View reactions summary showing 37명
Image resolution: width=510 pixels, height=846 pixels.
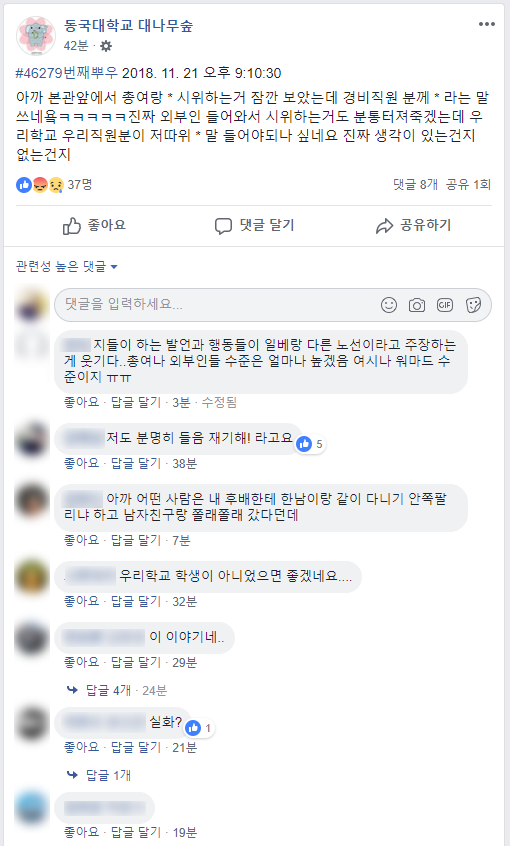[54, 185]
